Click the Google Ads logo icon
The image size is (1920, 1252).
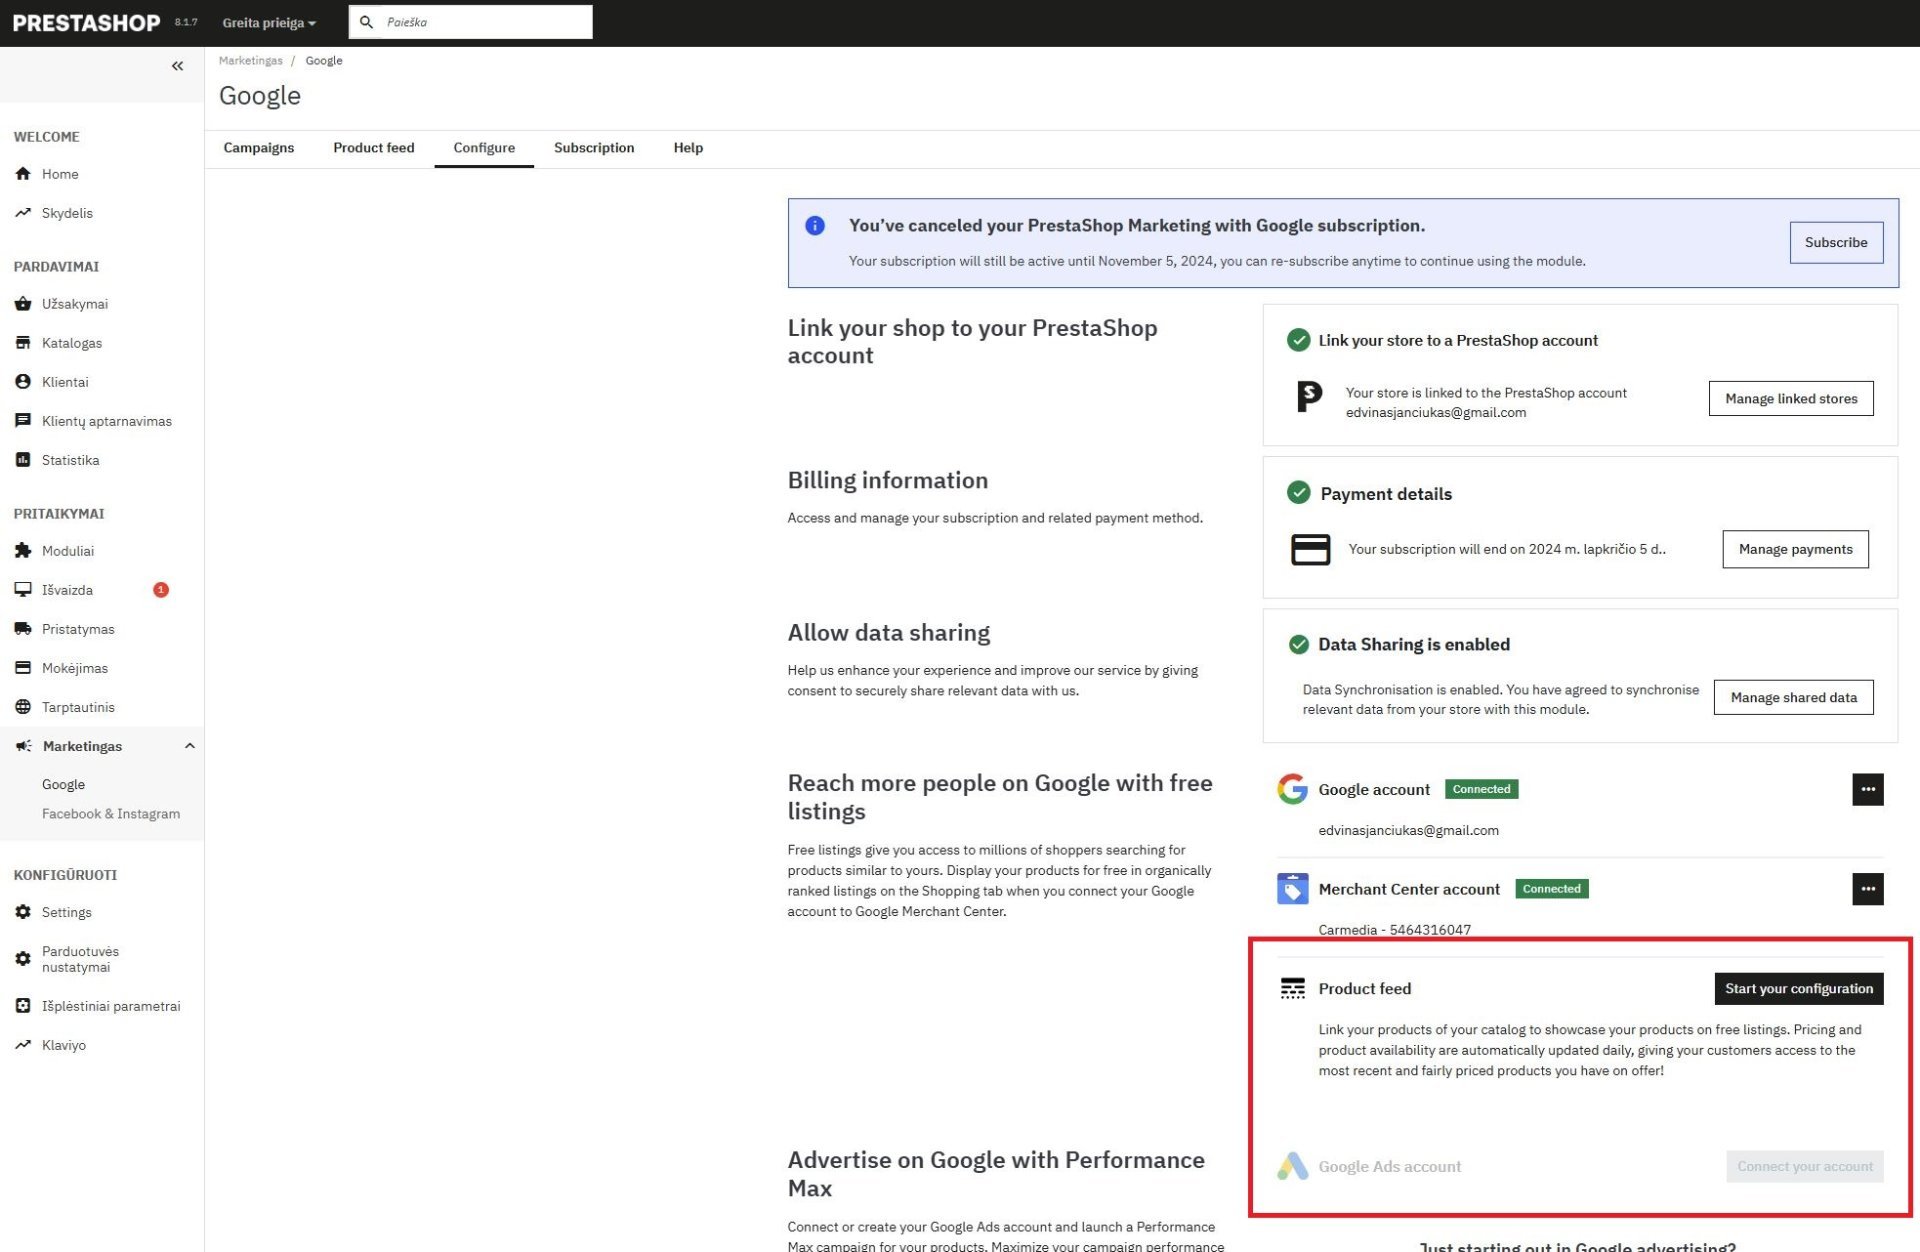click(x=1292, y=1166)
